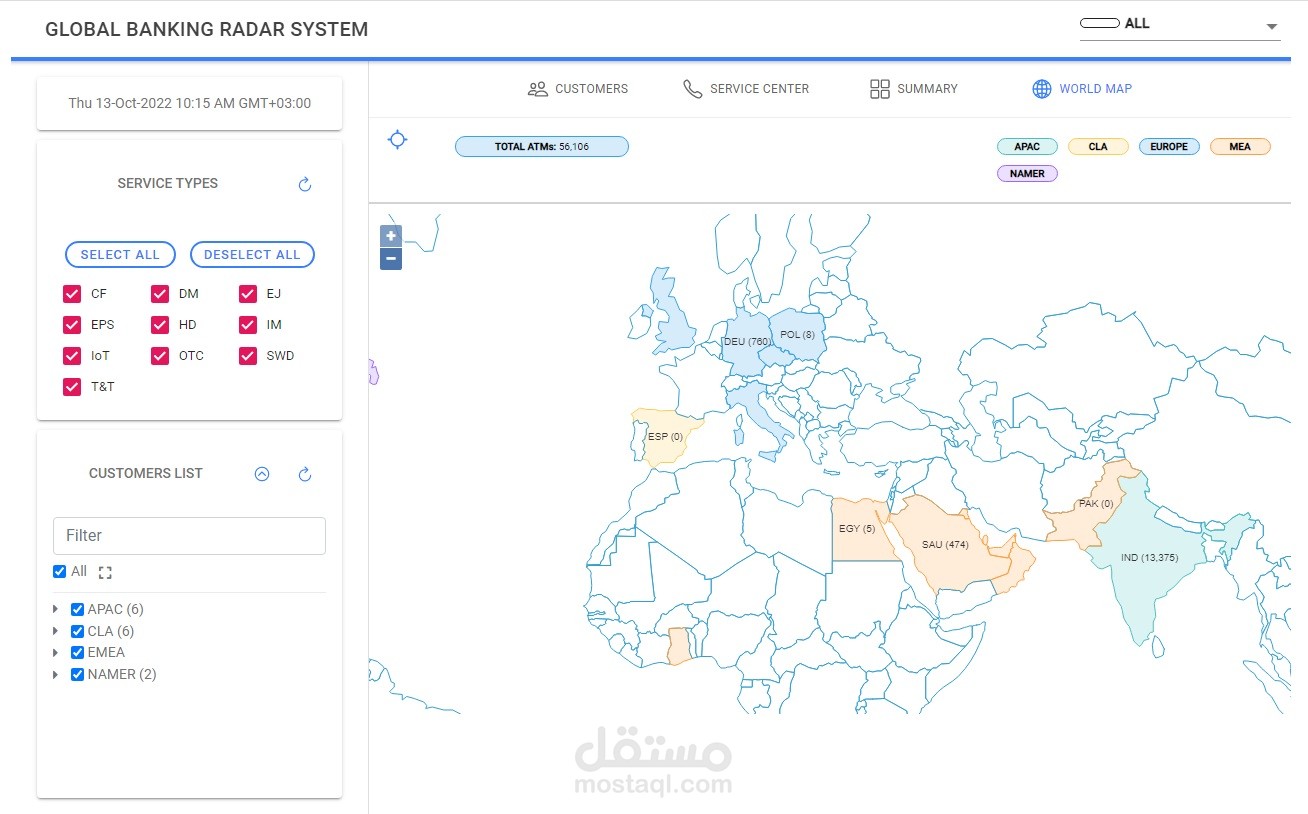Select the EUROPE region legend chip

click(1168, 146)
